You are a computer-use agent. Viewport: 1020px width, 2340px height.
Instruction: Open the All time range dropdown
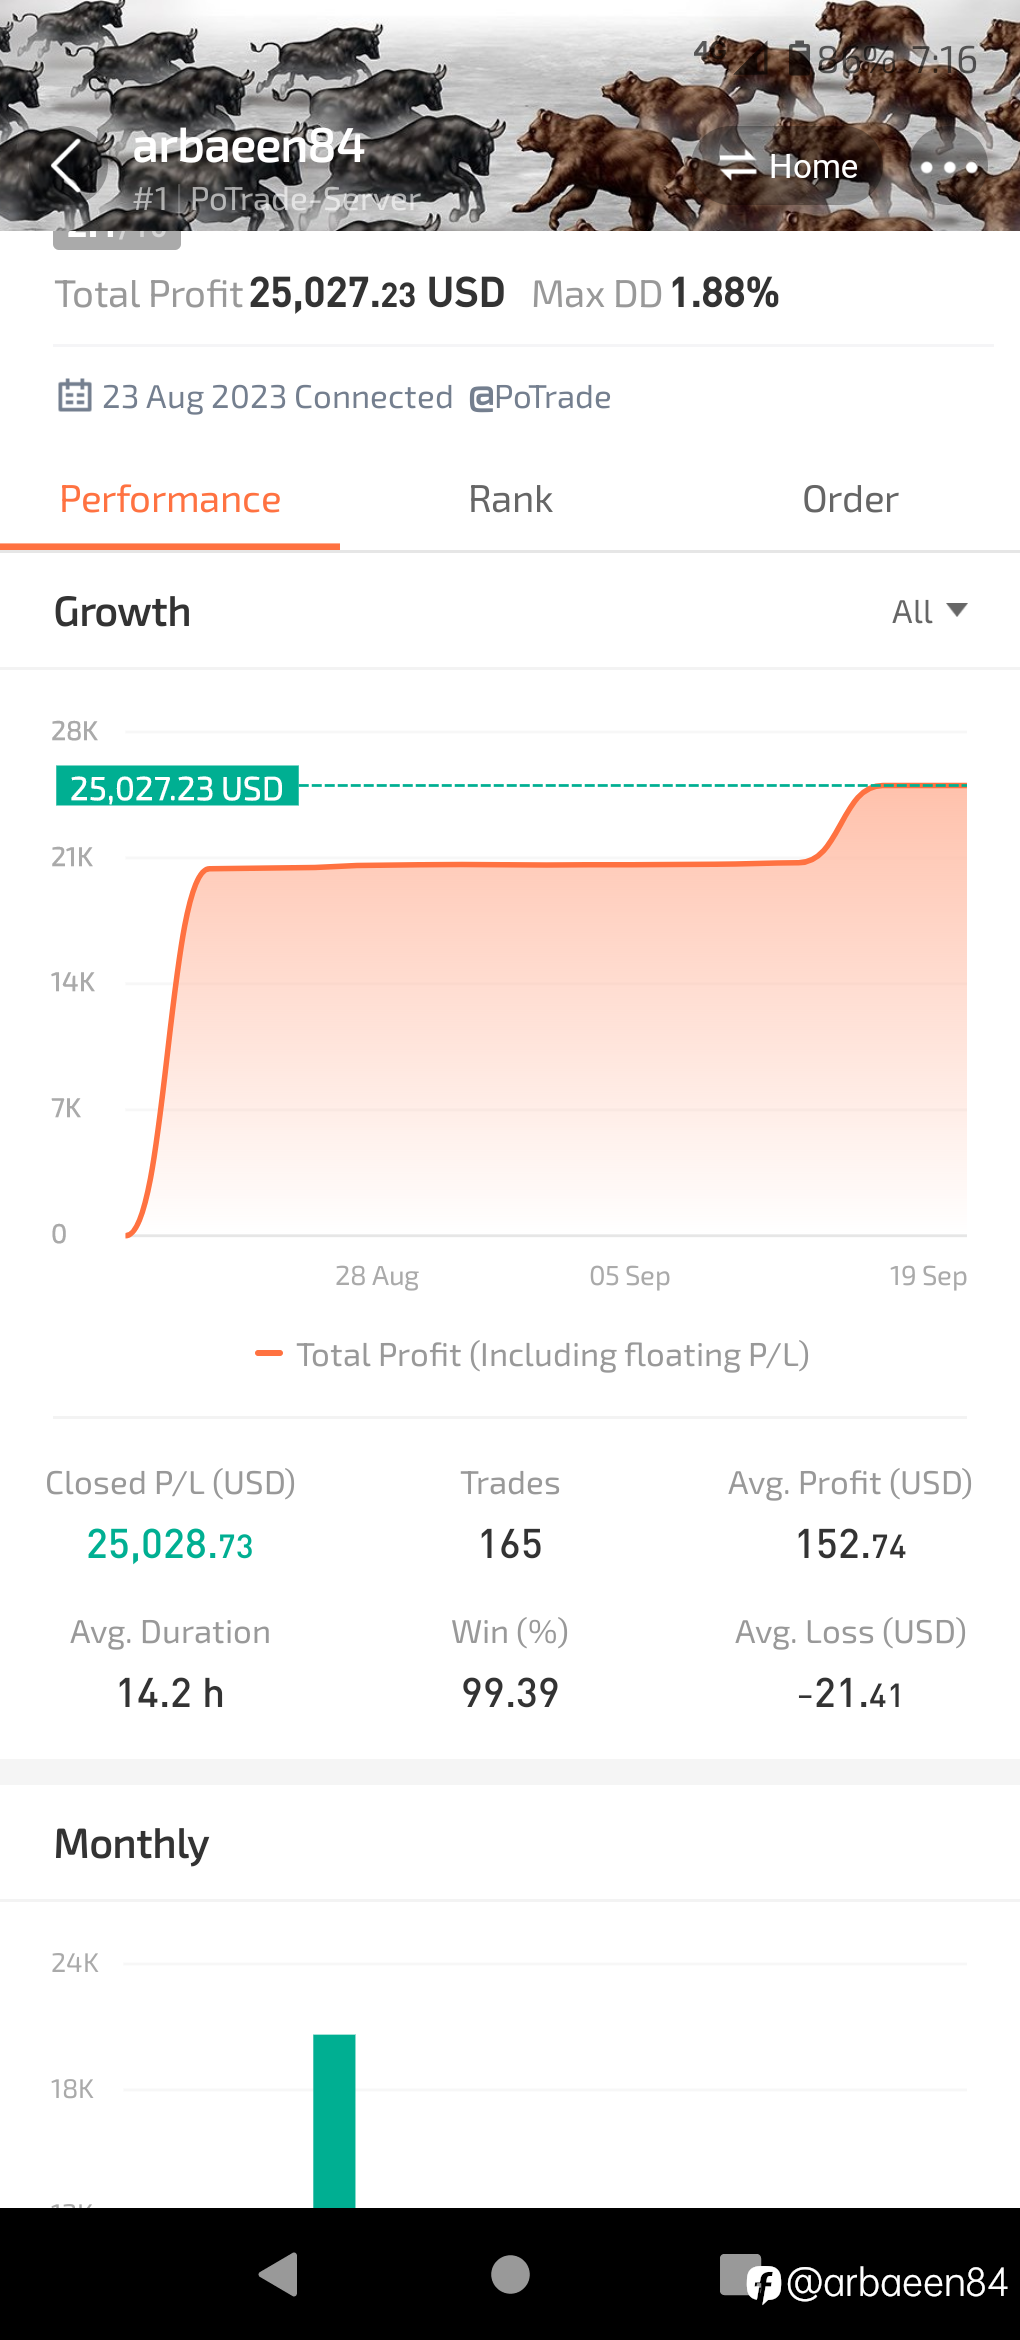[x=929, y=611]
